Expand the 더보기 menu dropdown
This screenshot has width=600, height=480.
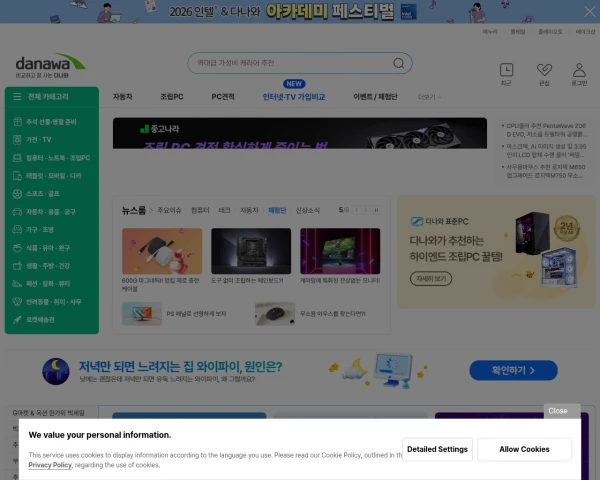click(x=429, y=97)
